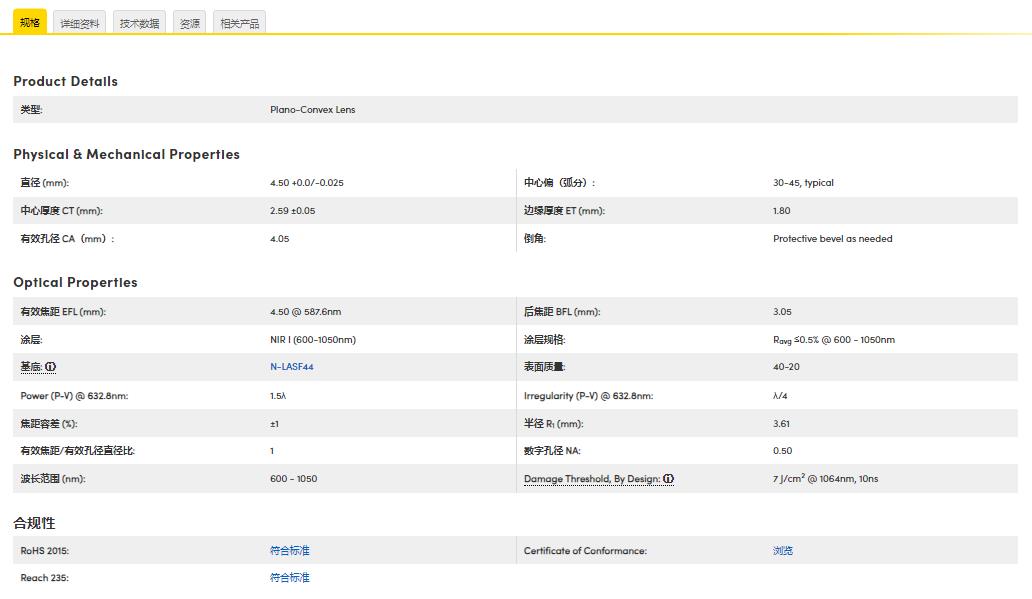
Task: Click the 7 J/cm² damage threshold value
Action: tap(825, 479)
